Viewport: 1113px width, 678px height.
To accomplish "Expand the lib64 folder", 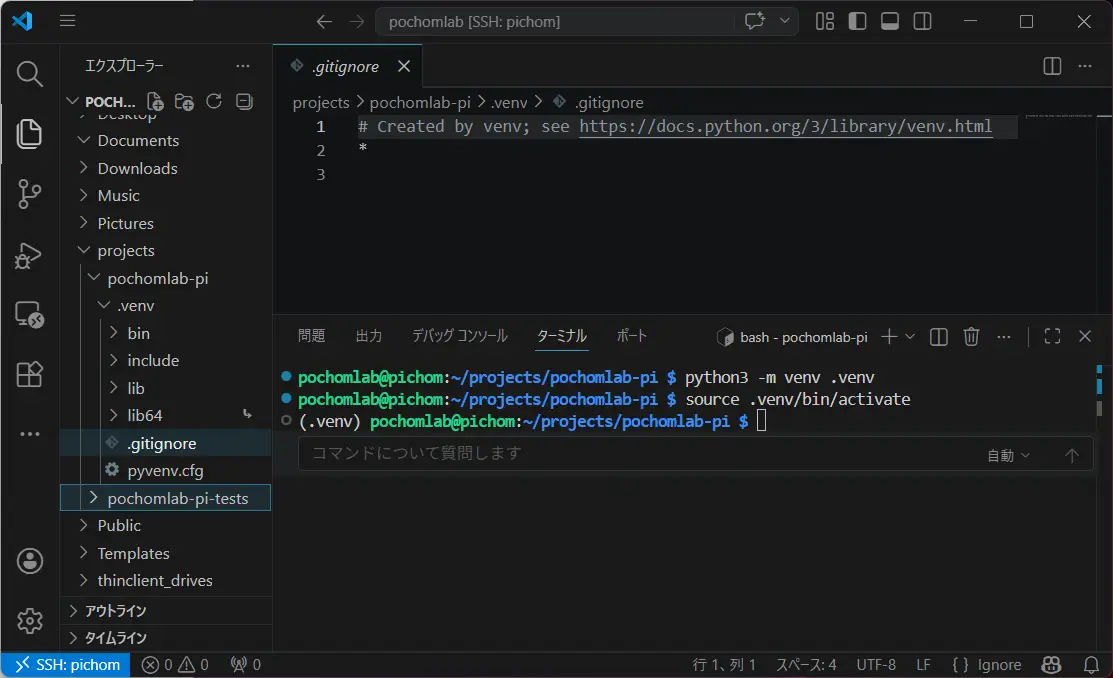I will (114, 415).
